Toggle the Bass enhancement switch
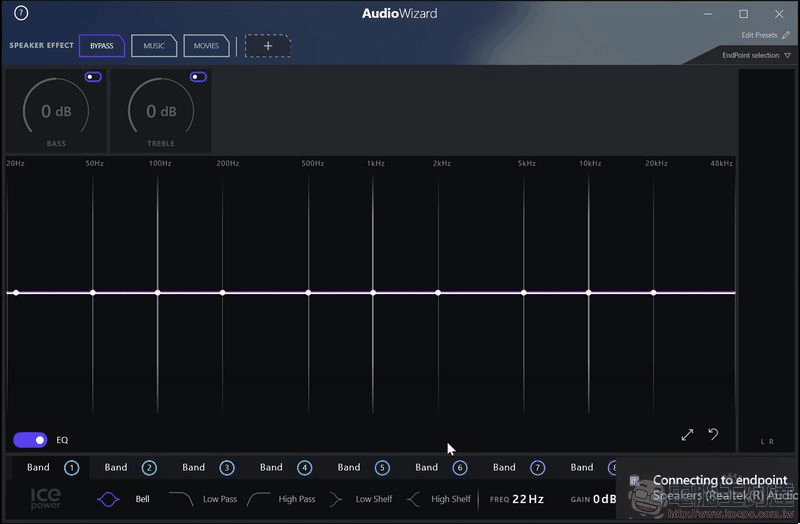 click(x=93, y=77)
